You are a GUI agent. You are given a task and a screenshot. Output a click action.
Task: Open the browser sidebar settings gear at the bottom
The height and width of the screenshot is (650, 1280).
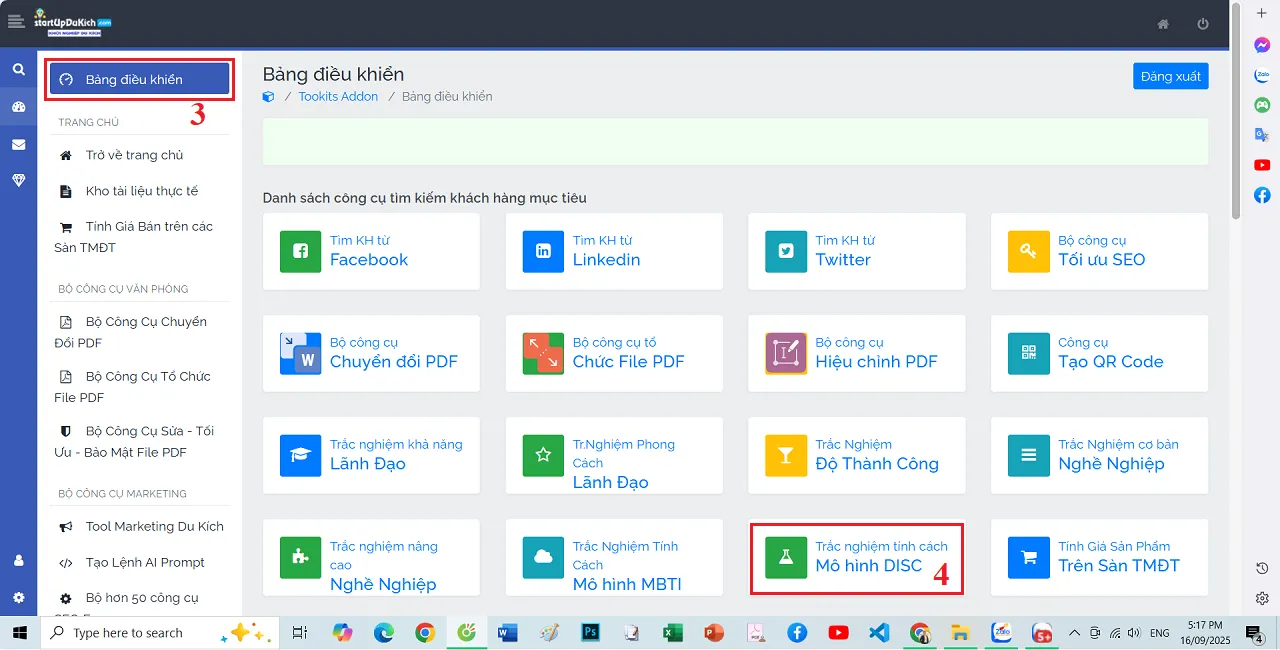pos(1262,598)
